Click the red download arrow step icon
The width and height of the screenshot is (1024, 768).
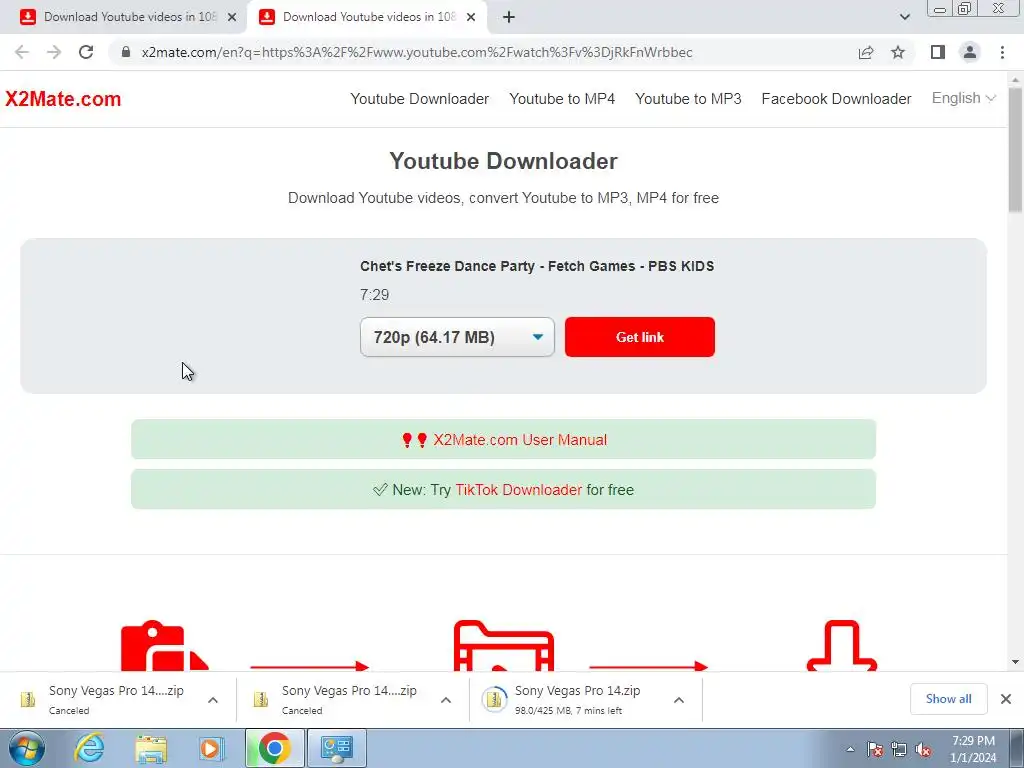tap(842, 645)
